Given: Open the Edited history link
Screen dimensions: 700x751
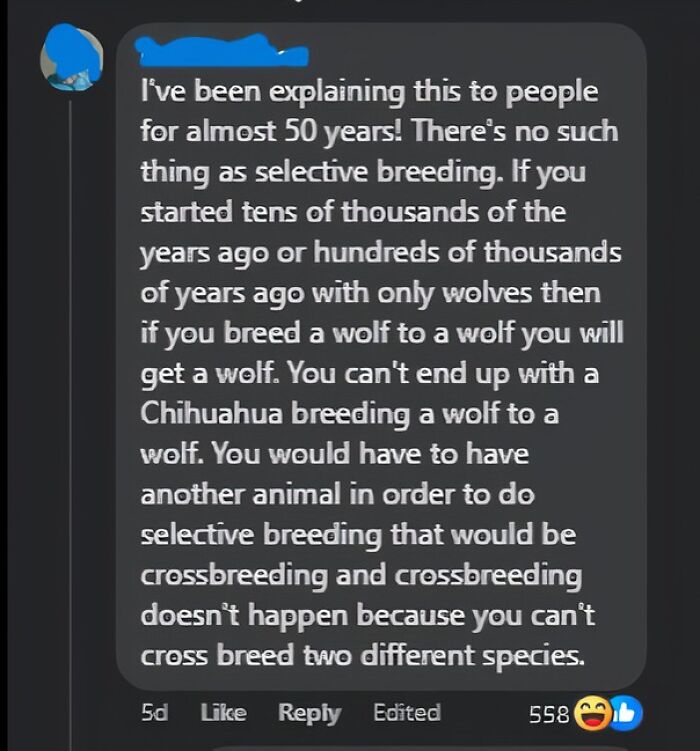Looking at the screenshot, I should (406, 712).
